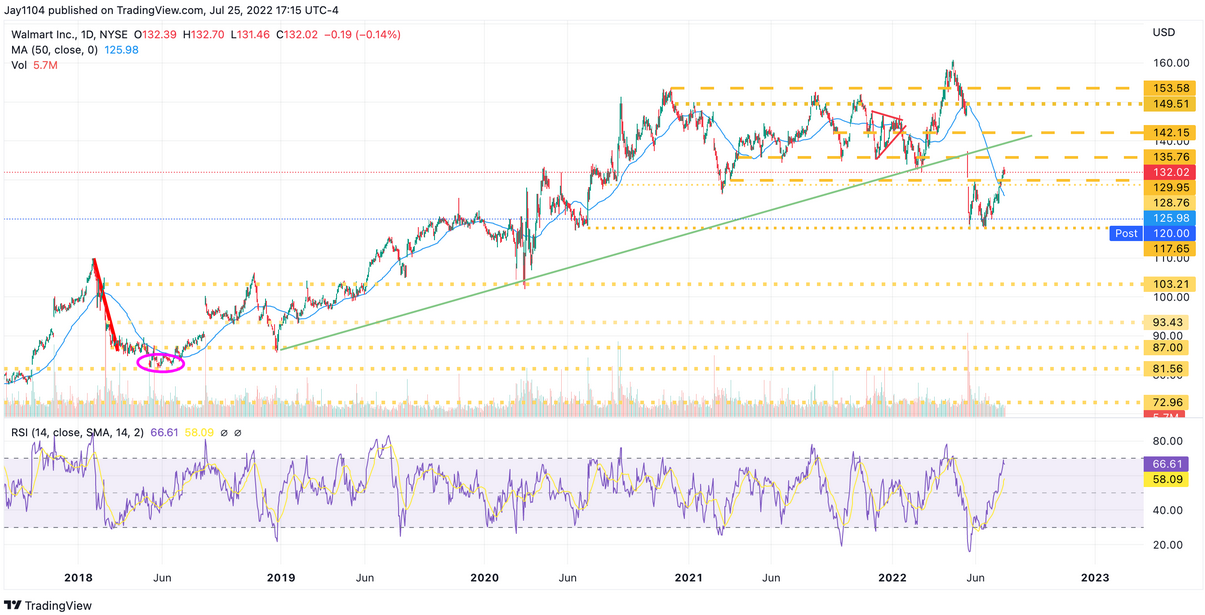Click the low price value L131.46
1205x615 pixels.
[250, 35]
